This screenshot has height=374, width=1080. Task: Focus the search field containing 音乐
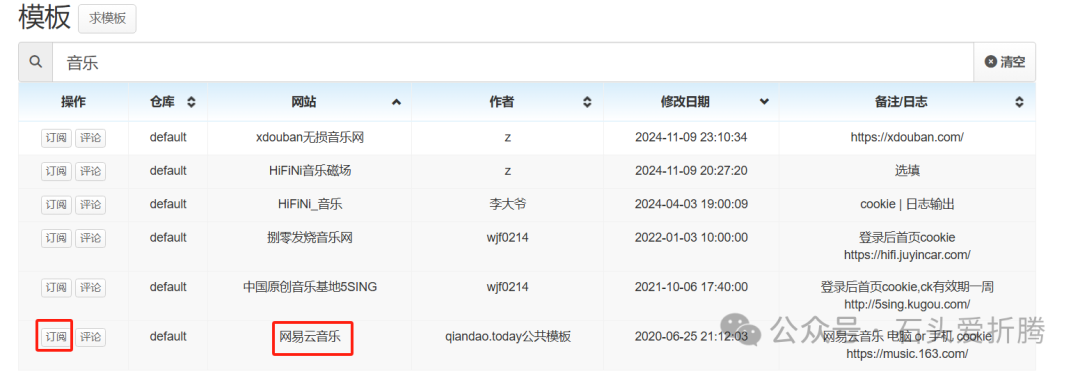tap(513, 62)
